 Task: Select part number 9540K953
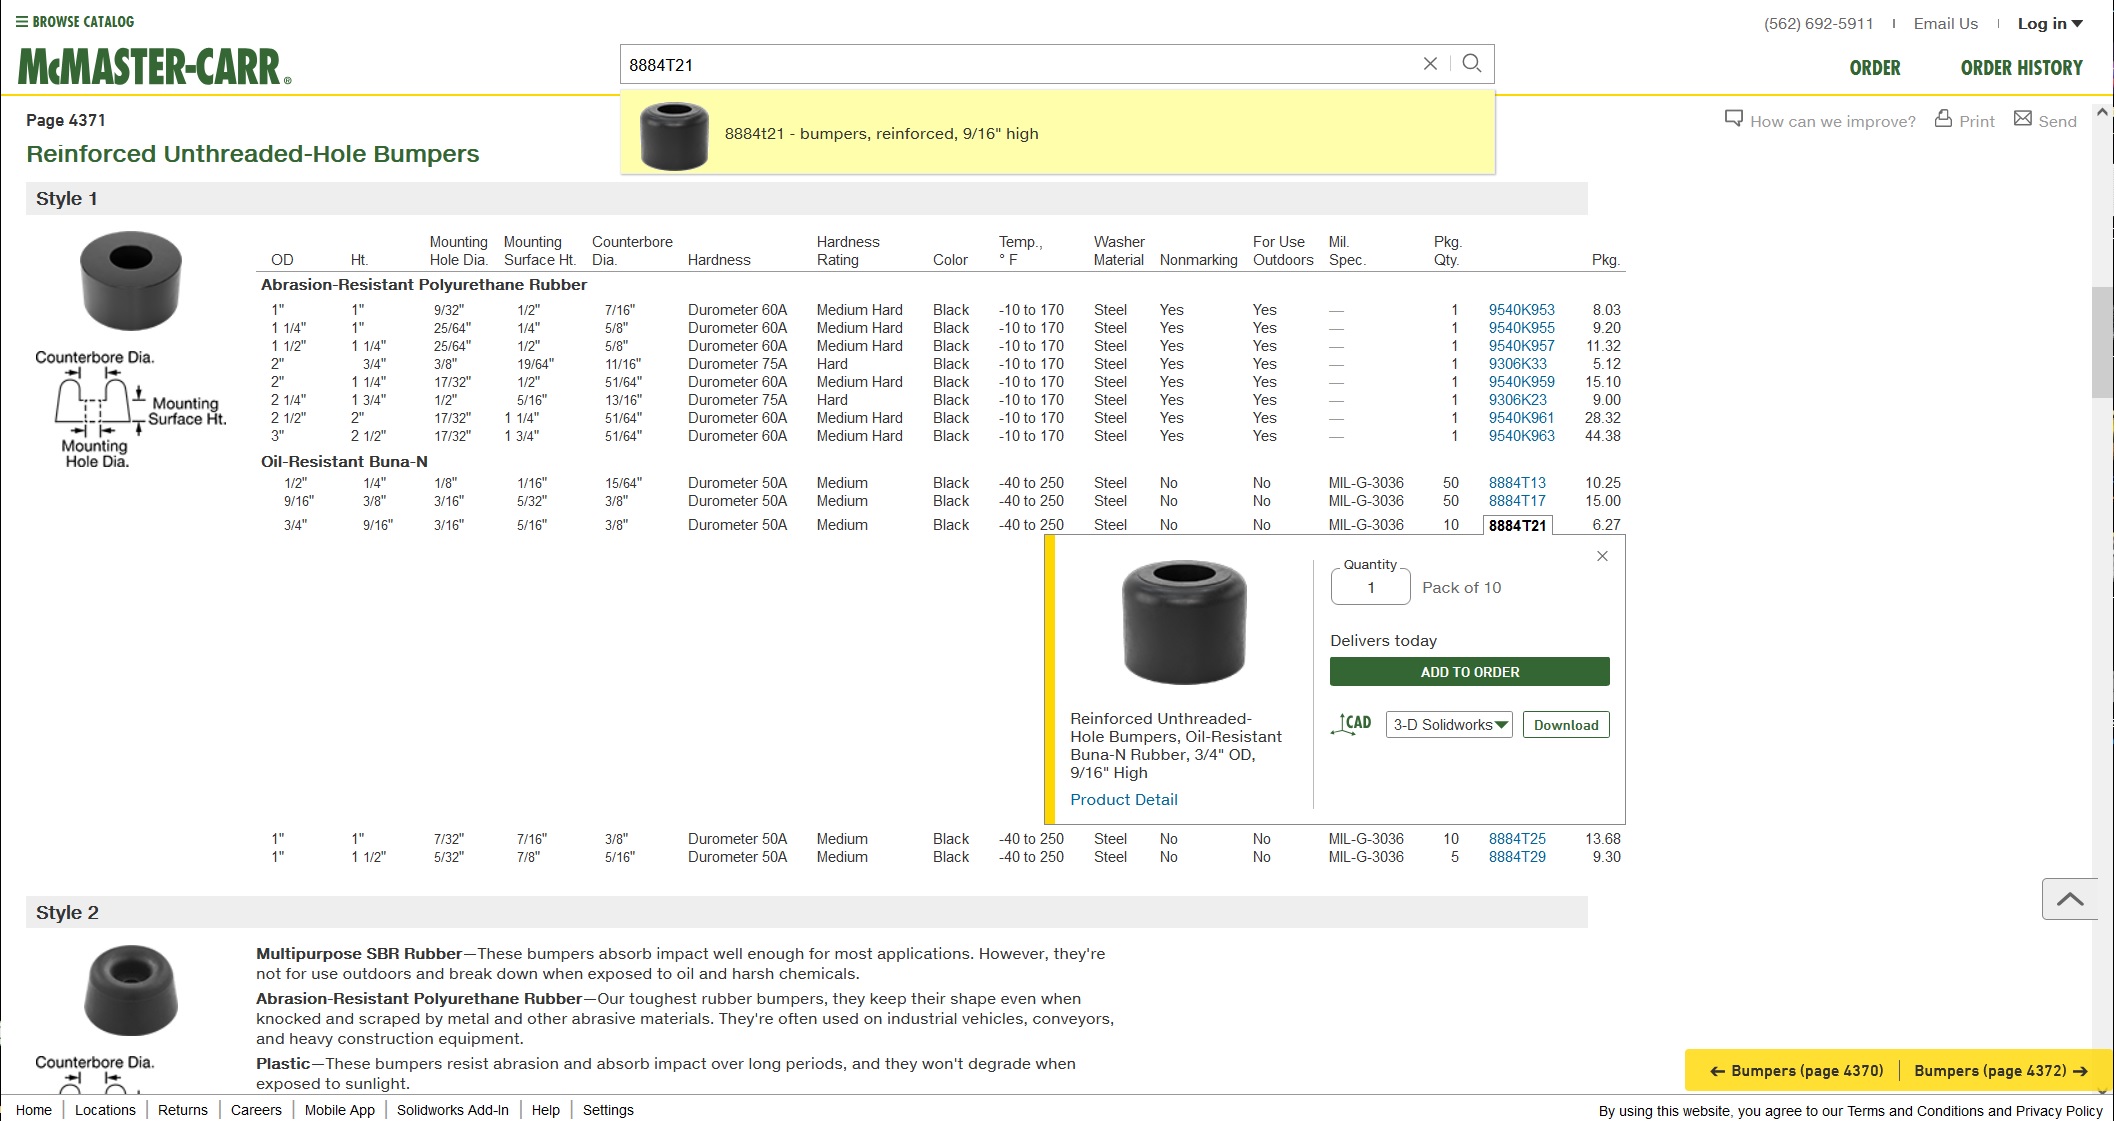[x=1521, y=310]
